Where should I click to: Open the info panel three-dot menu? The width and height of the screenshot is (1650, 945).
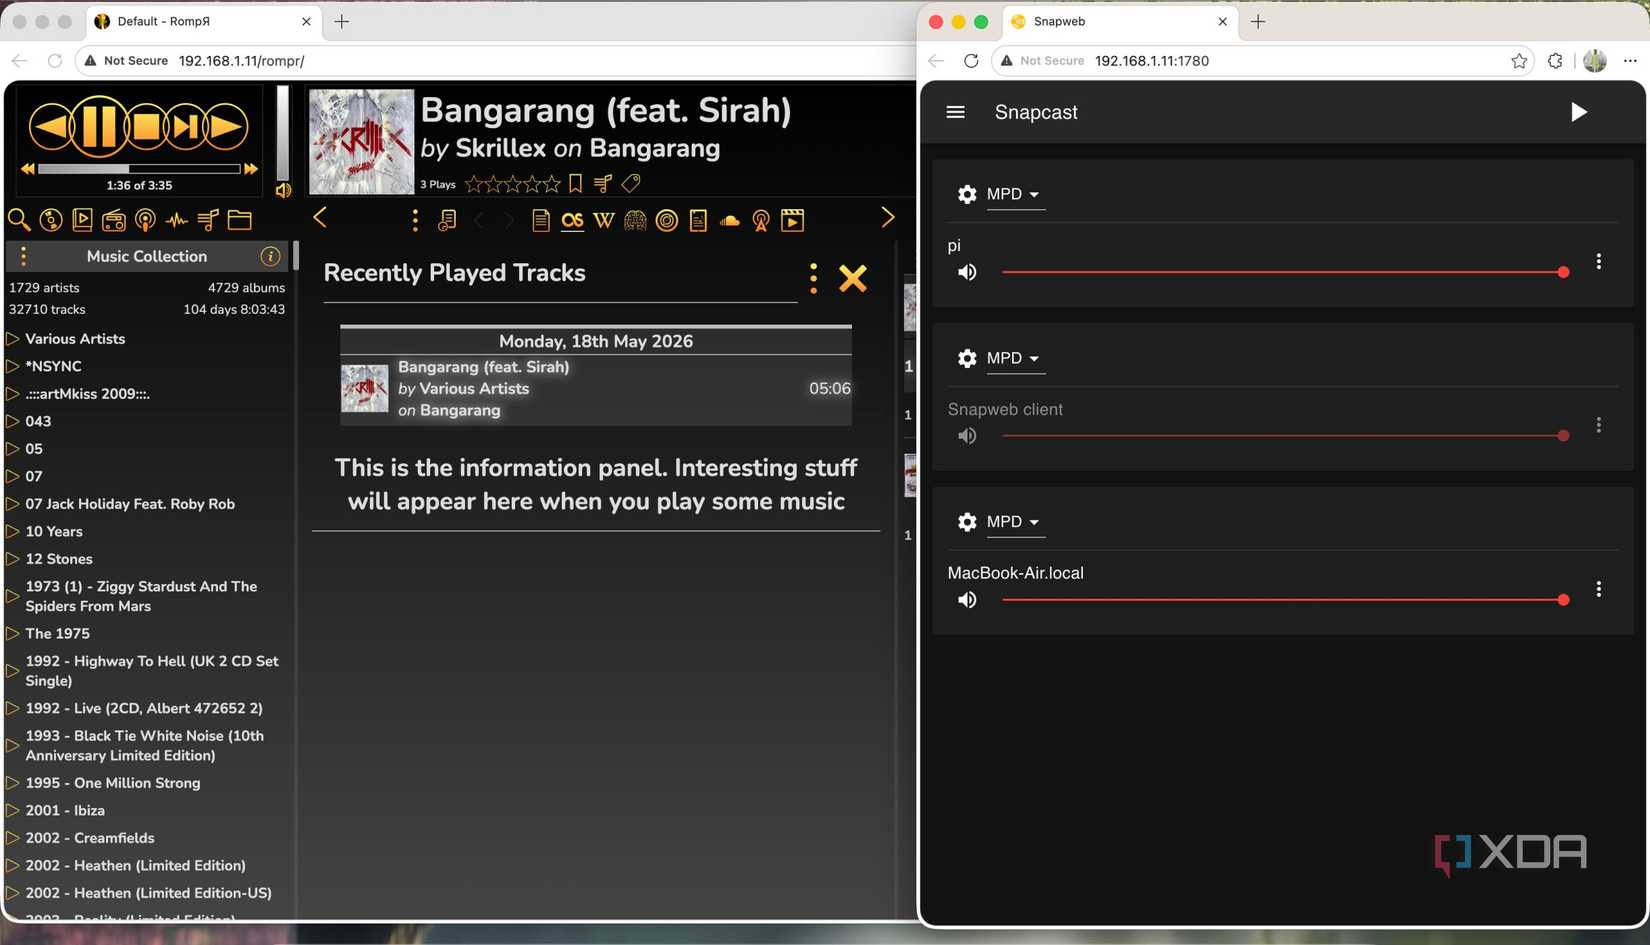point(415,220)
